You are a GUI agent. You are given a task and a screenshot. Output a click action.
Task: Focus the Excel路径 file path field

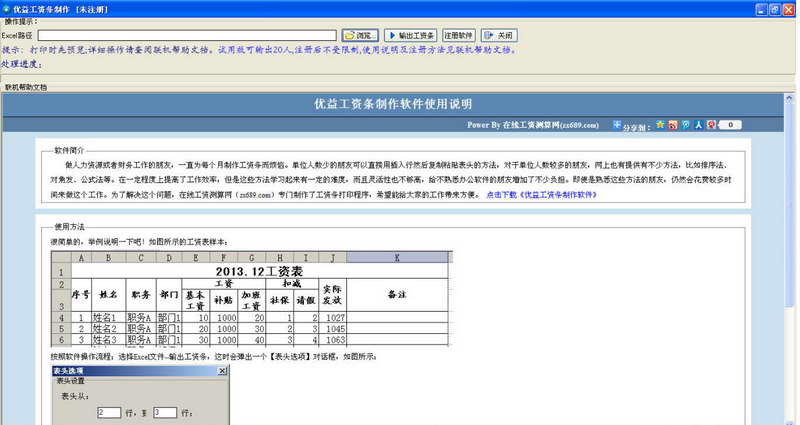pos(187,35)
